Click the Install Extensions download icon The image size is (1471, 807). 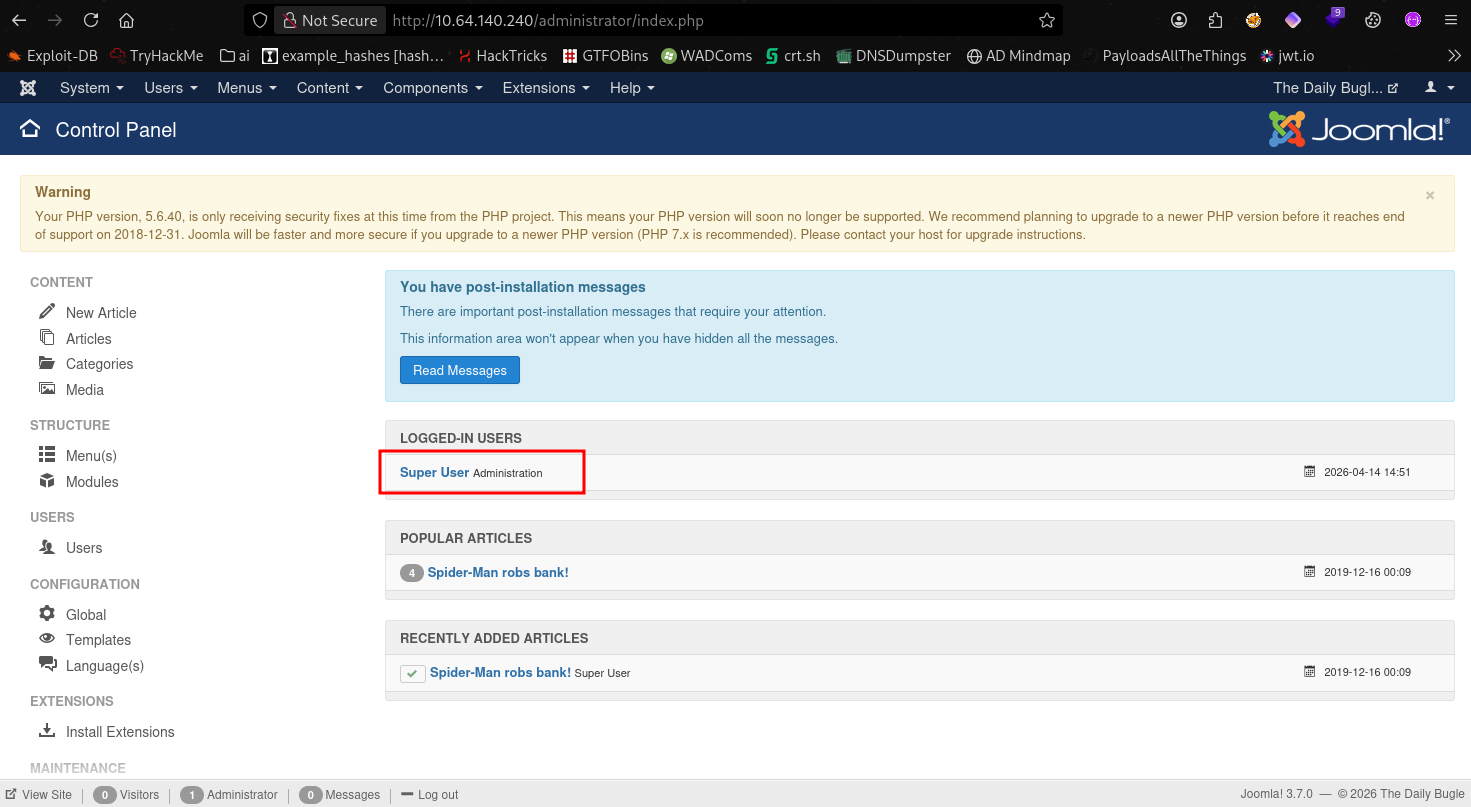point(47,731)
